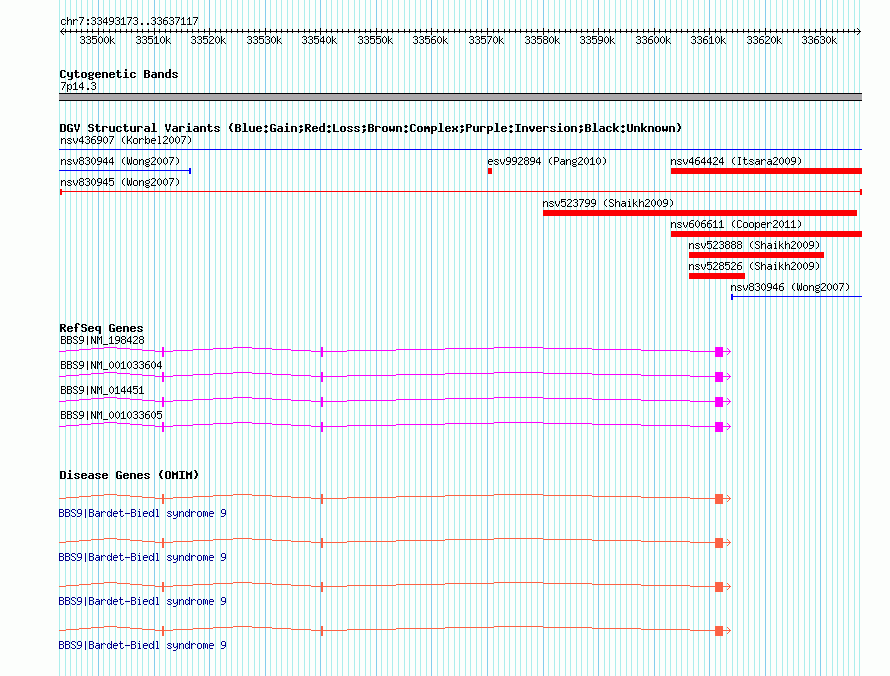Select the red nsv523799 loss bar
890x676 pixels.
(700, 213)
